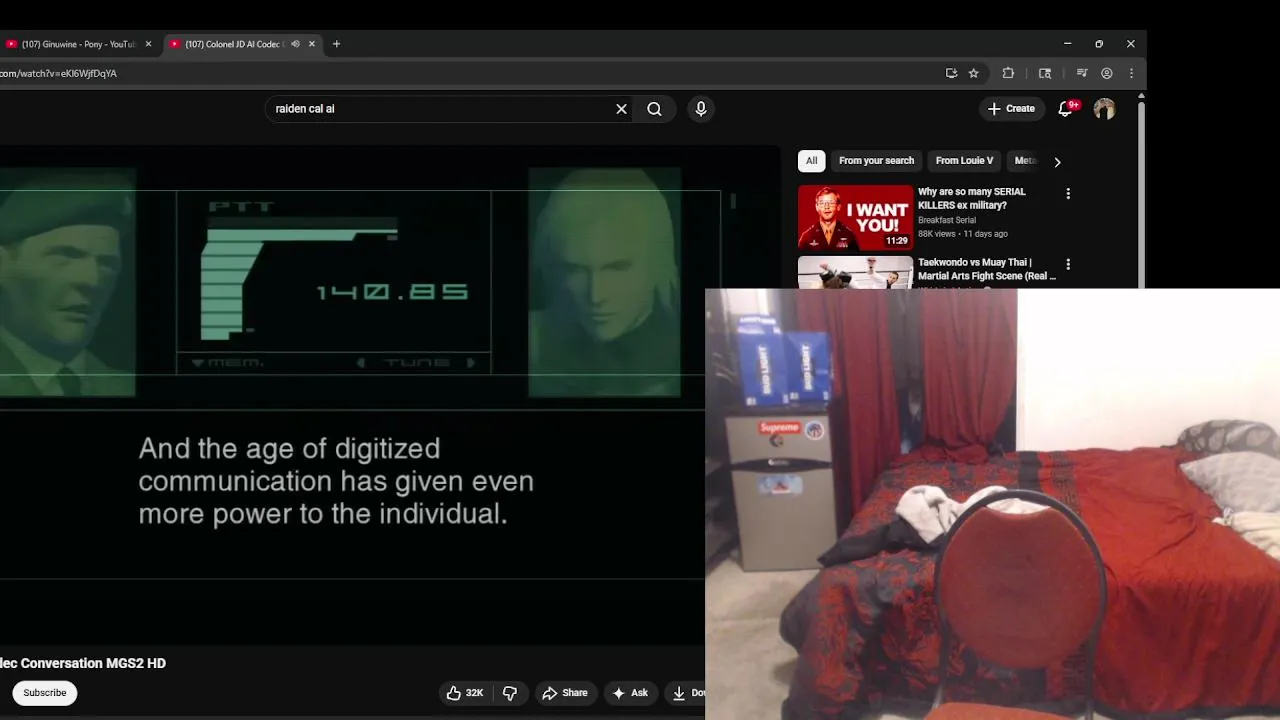Clear the YouTube search box text
This screenshot has height=720, width=1280.
[x=621, y=109]
